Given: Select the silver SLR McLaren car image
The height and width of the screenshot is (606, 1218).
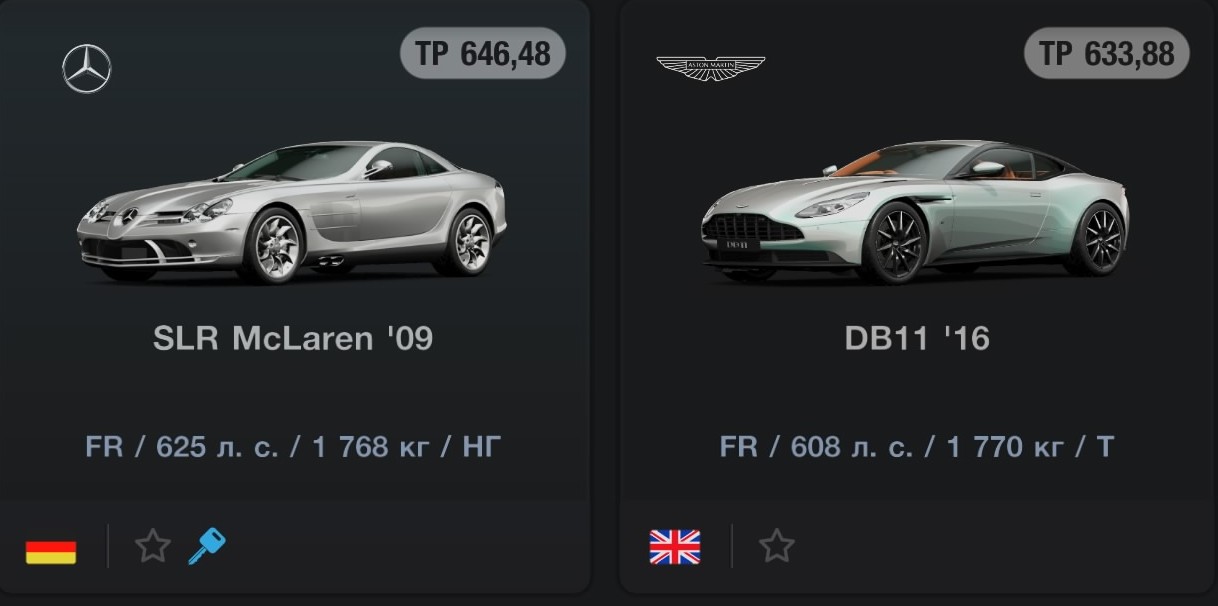Looking at the screenshot, I should pyautogui.click(x=291, y=211).
